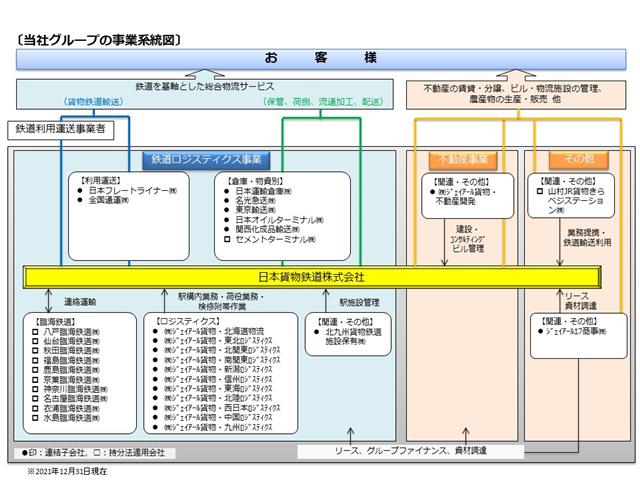This screenshot has height=480, width=640.
Task: Select the 駅施設管理 label
Action: click(x=360, y=302)
